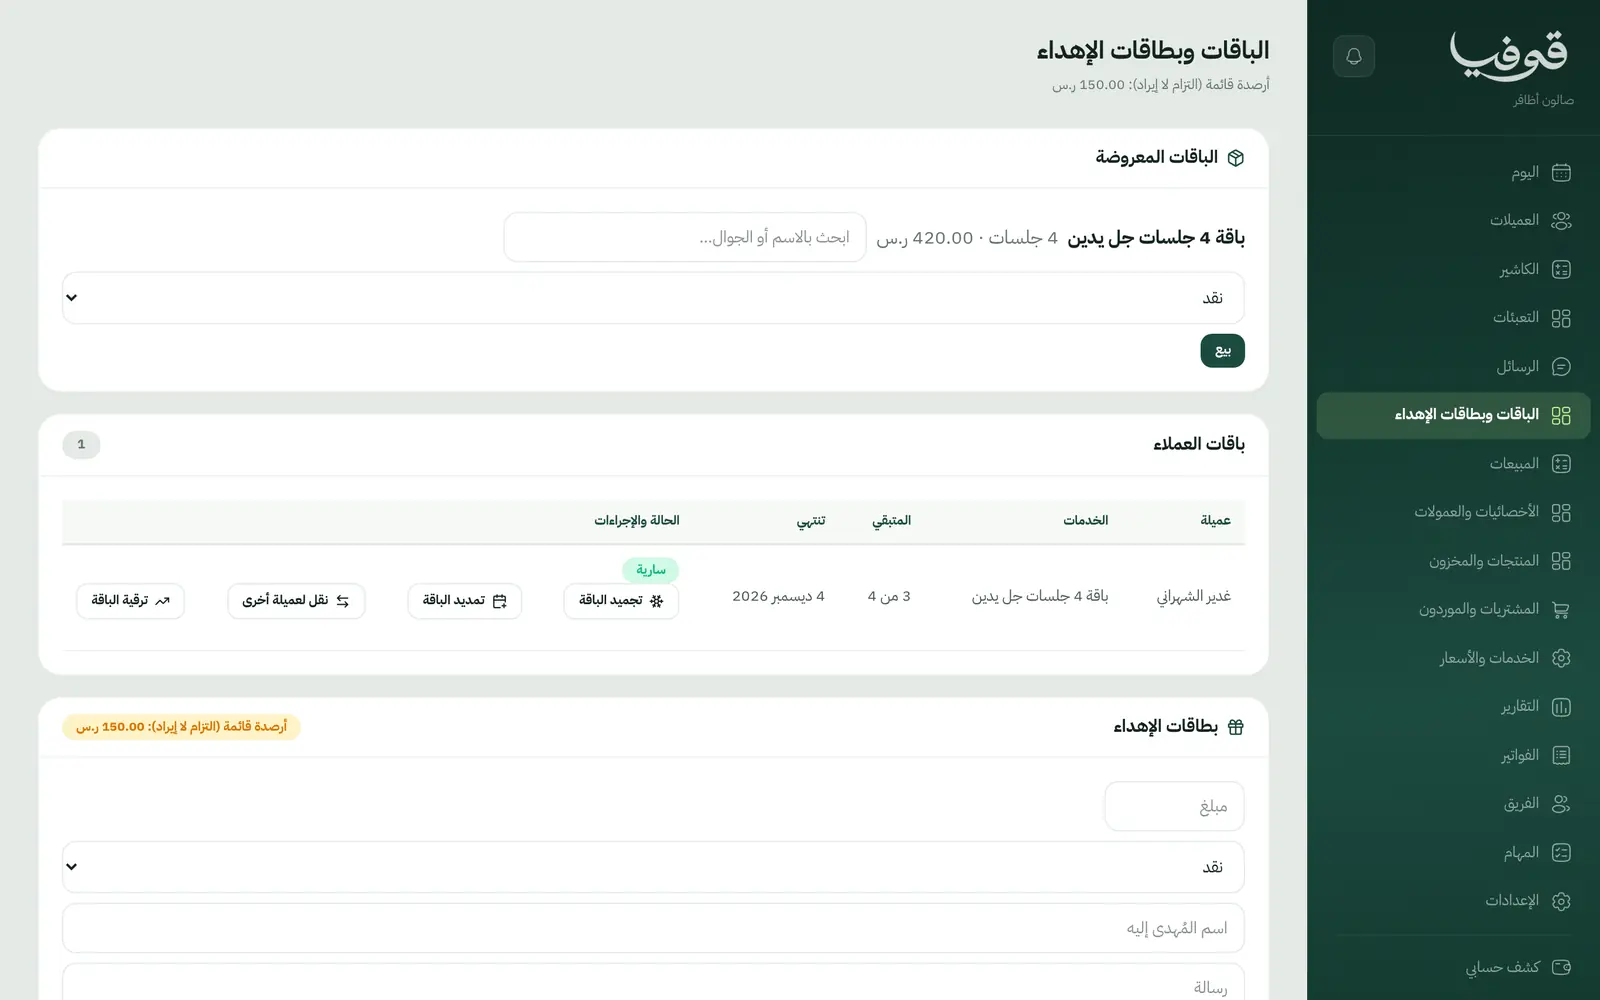Click the بيع sell button

point(1222,351)
